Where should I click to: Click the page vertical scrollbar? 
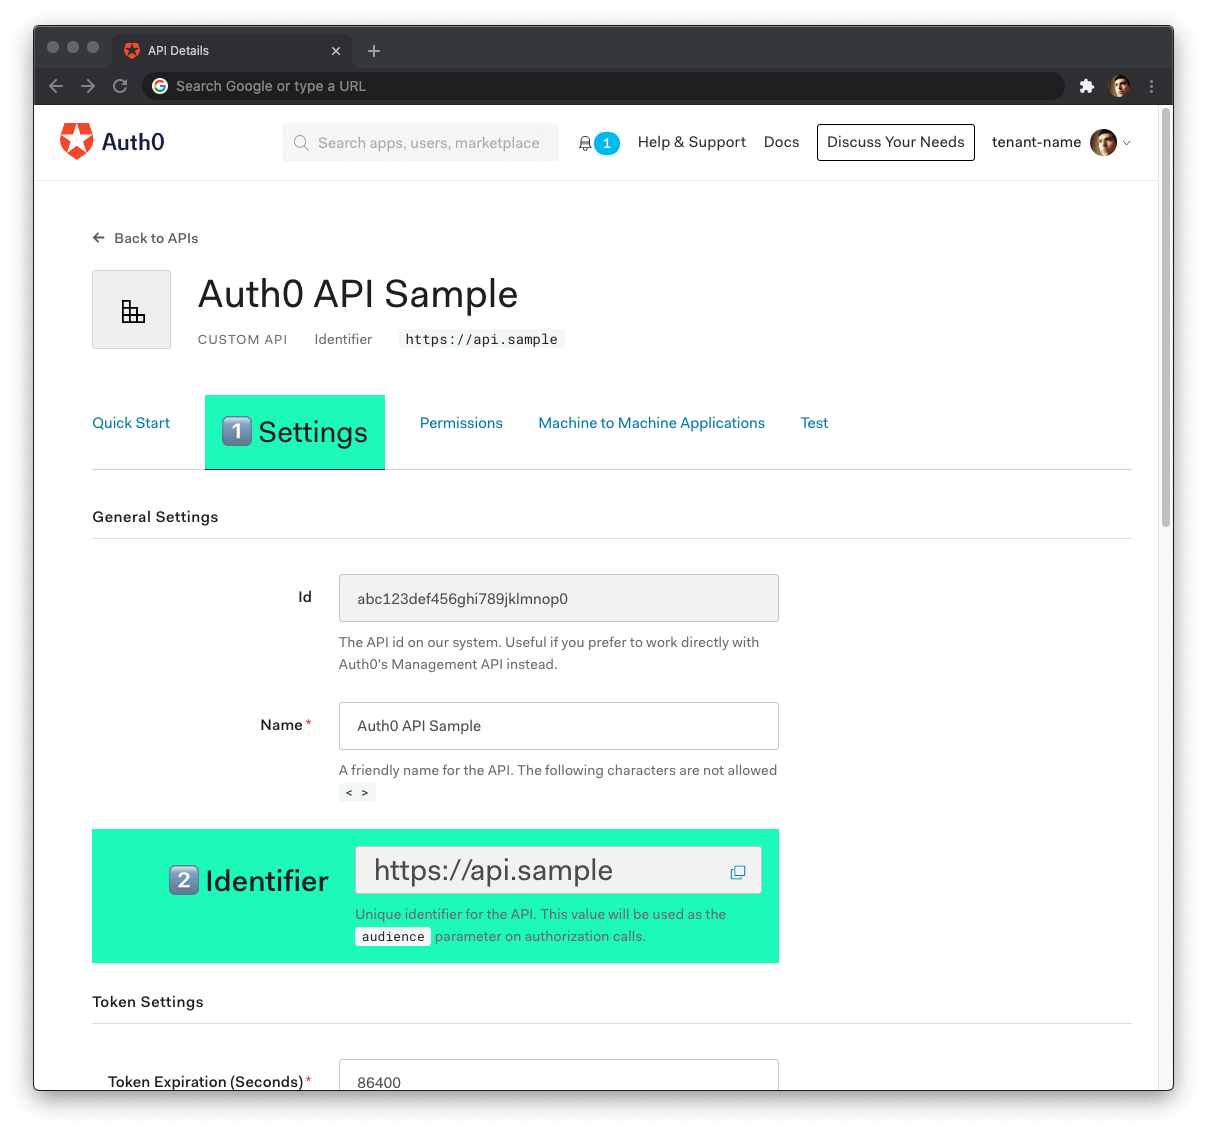[x=1166, y=318]
